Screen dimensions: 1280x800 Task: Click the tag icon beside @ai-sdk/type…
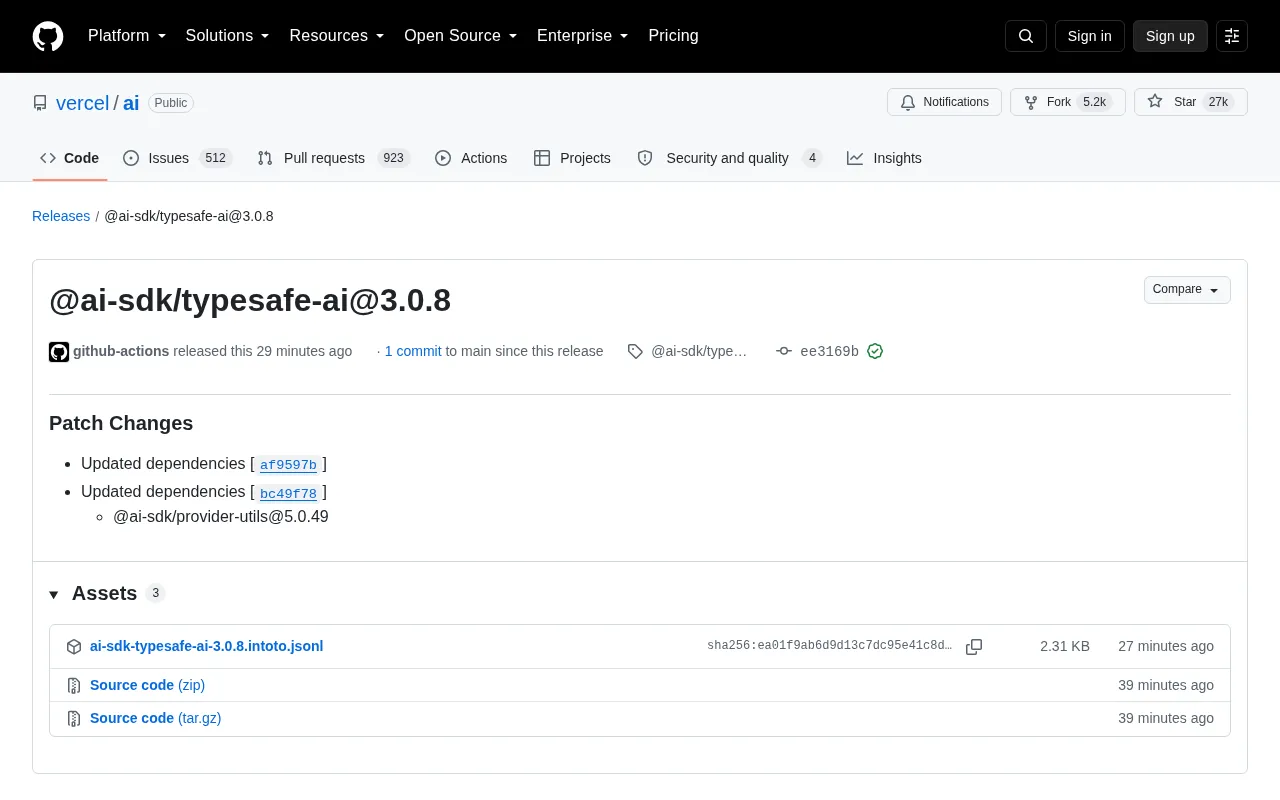coord(635,351)
